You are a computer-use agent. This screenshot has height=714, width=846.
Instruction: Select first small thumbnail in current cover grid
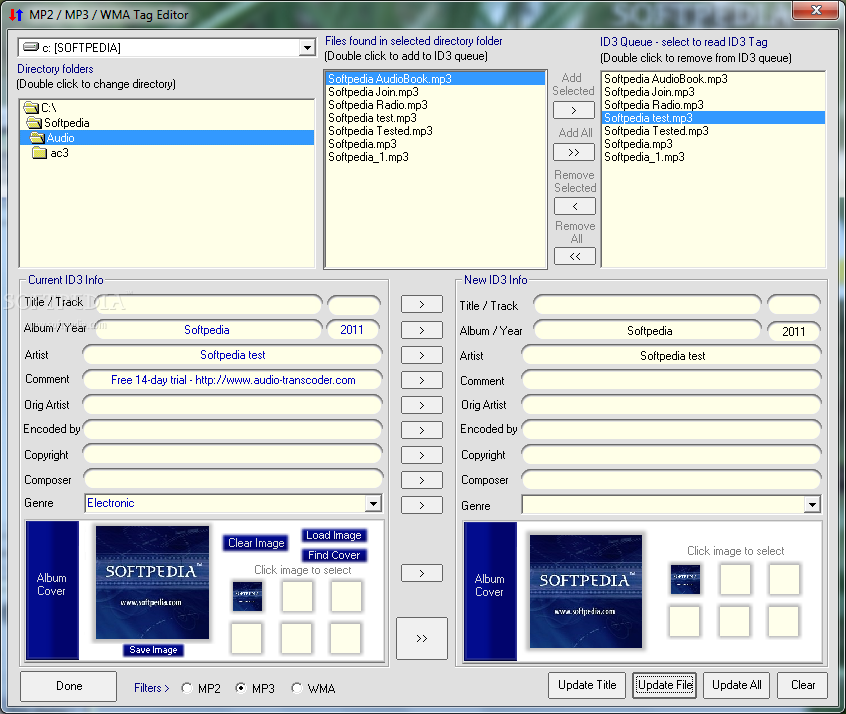247,596
